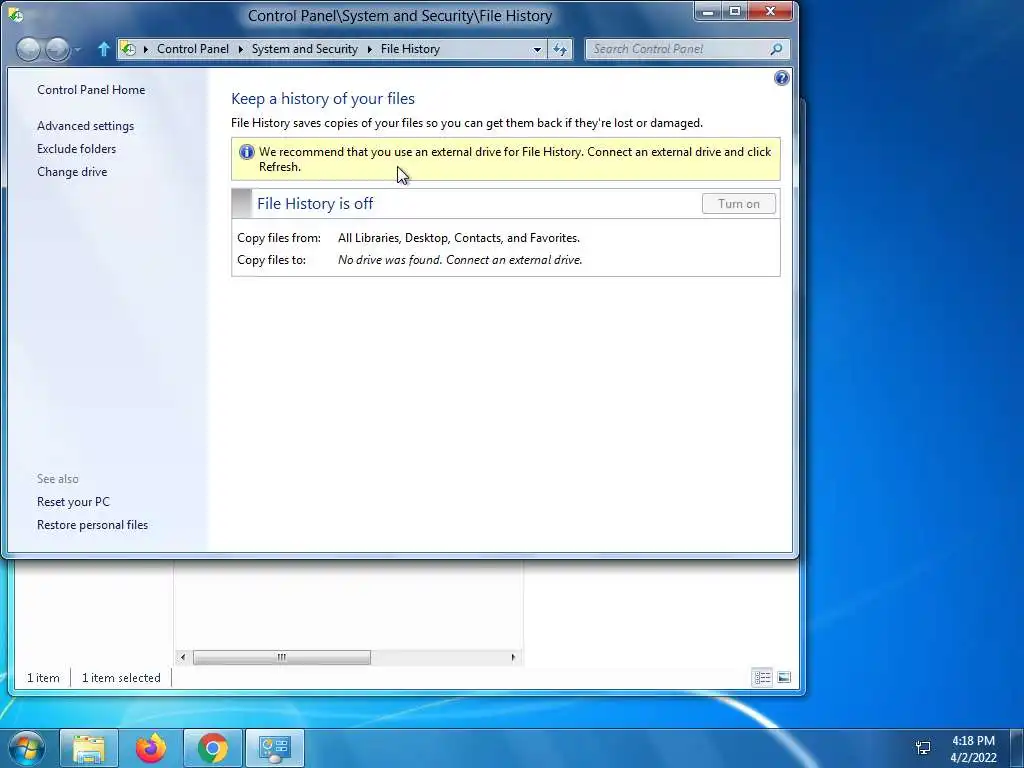Launch Google Chrome from the taskbar

point(212,748)
